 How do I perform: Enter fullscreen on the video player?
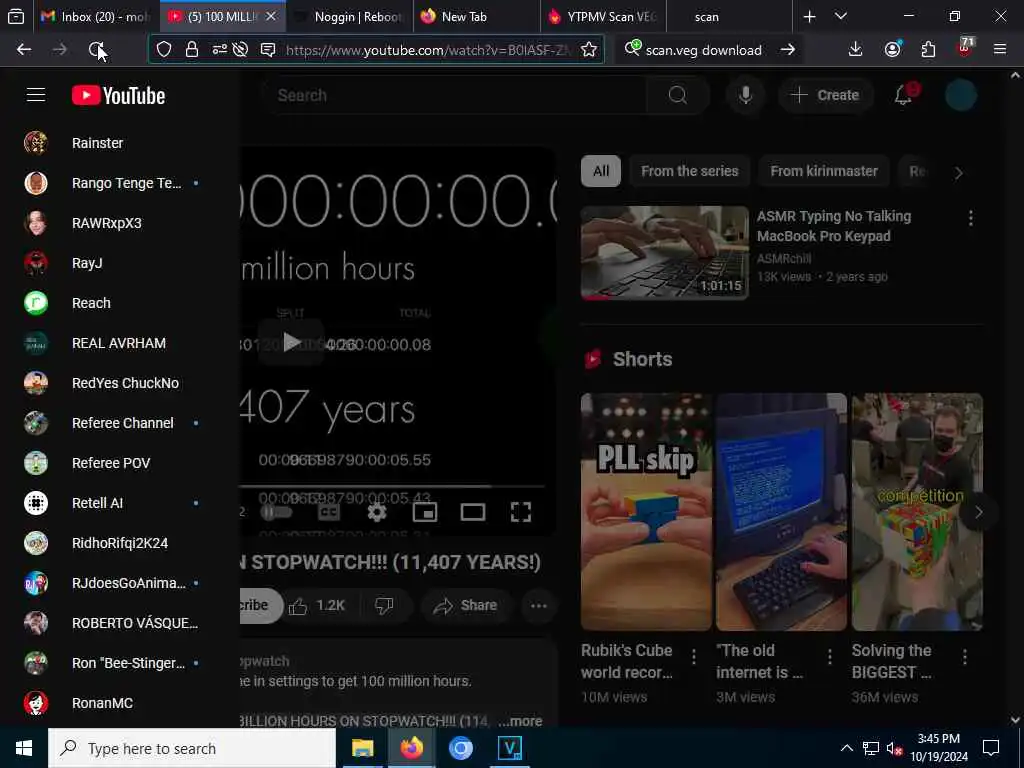(x=520, y=513)
